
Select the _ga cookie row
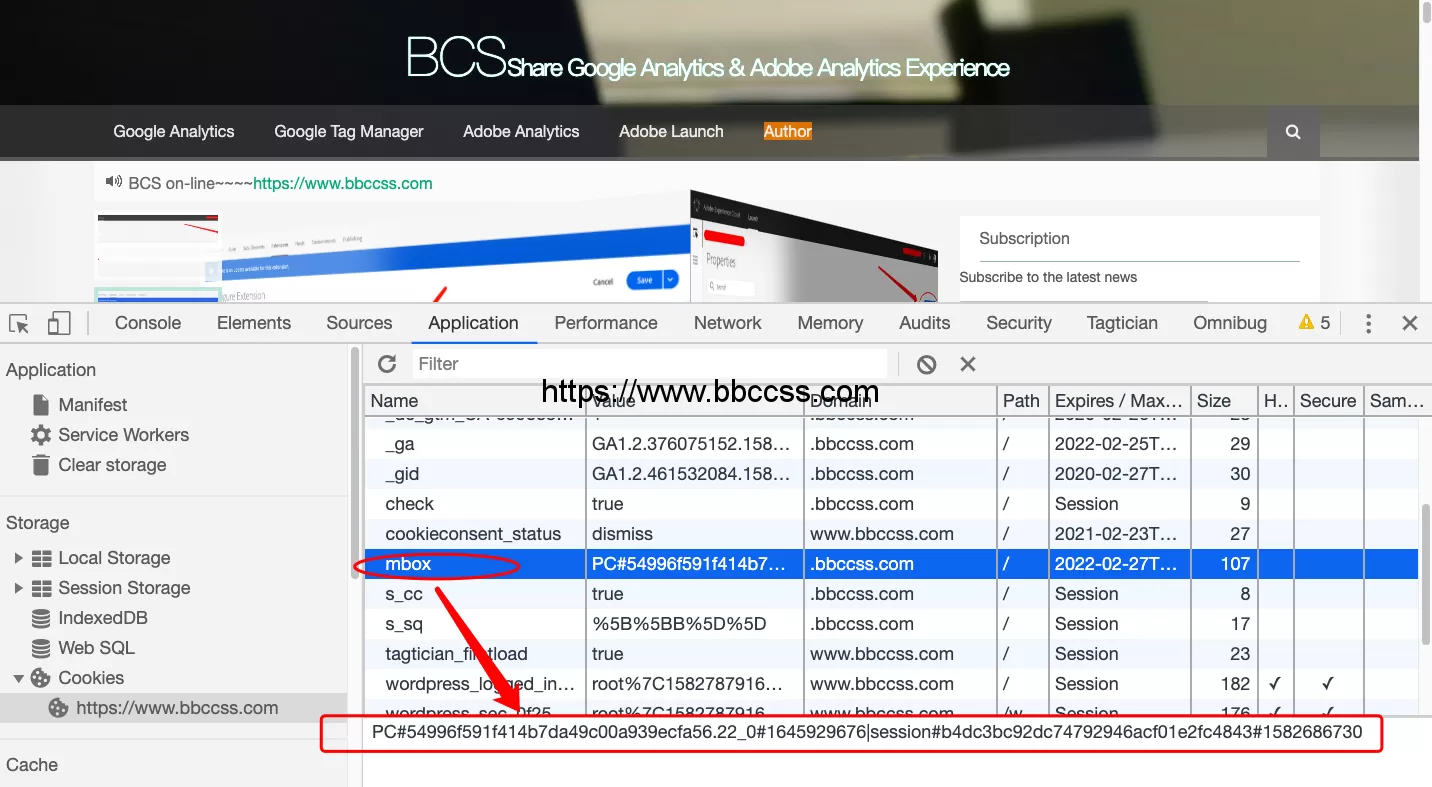click(891, 444)
